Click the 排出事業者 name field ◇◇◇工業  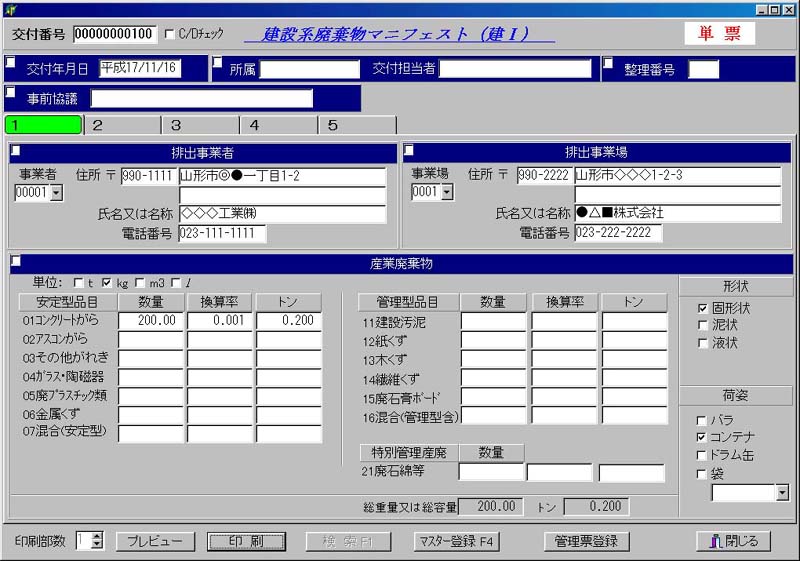[283, 214]
